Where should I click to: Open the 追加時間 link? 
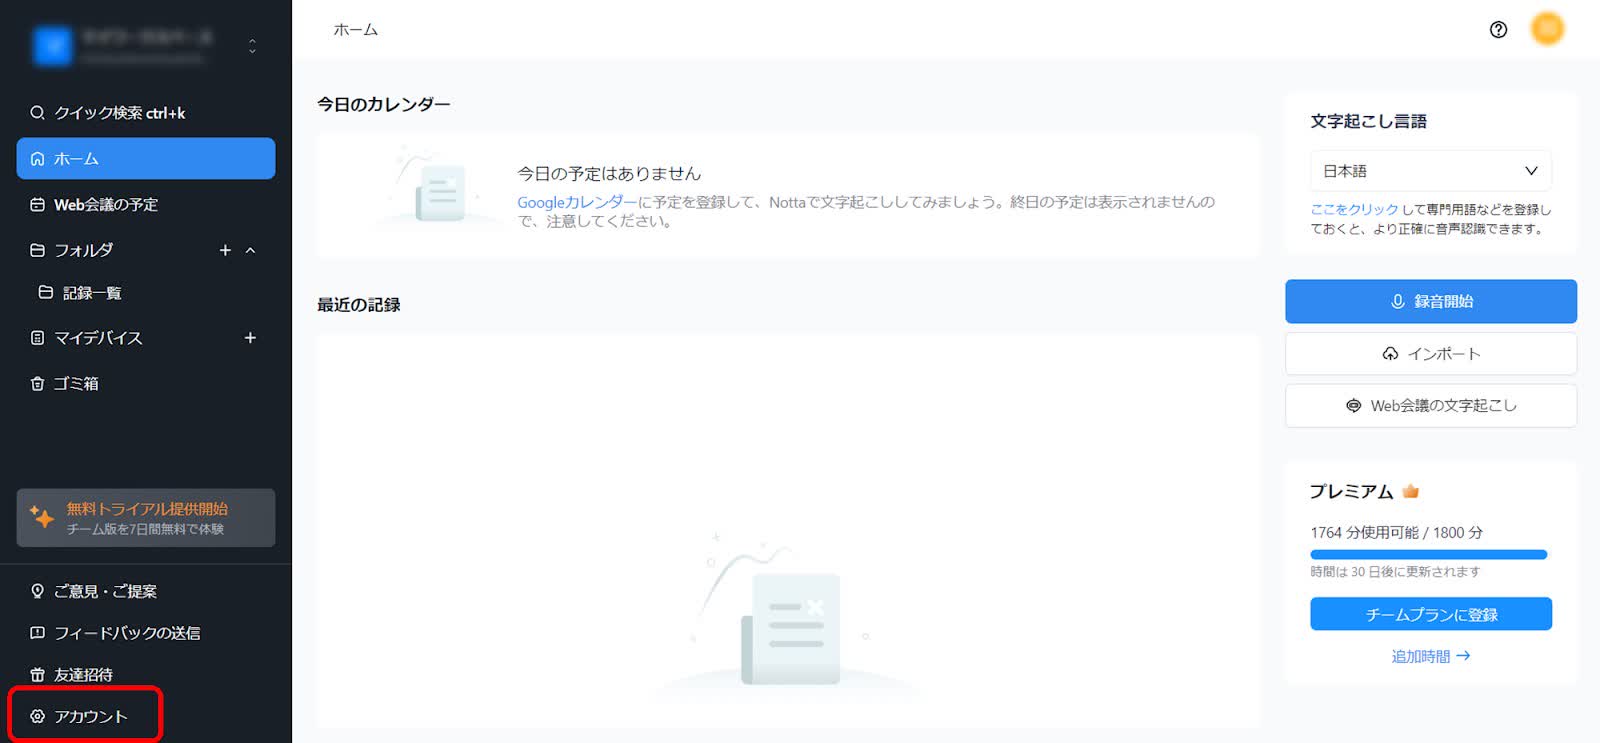pyautogui.click(x=1431, y=657)
